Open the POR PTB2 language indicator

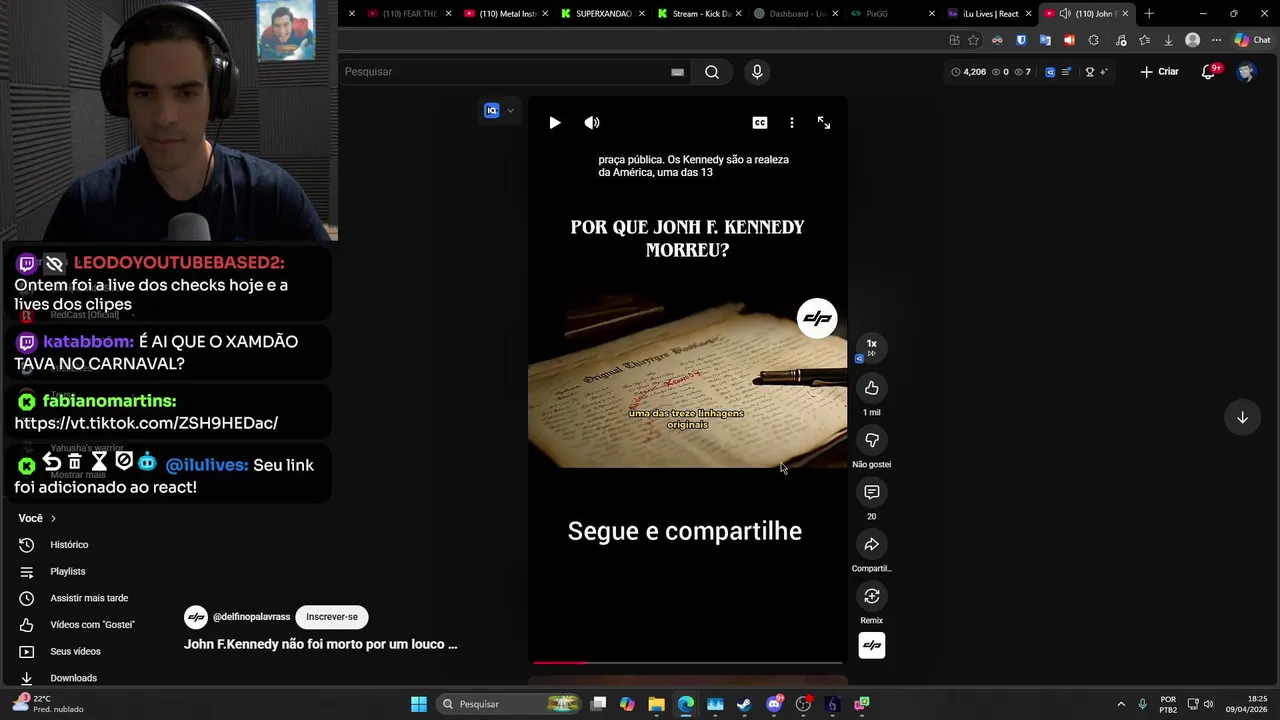(1168, 704)
